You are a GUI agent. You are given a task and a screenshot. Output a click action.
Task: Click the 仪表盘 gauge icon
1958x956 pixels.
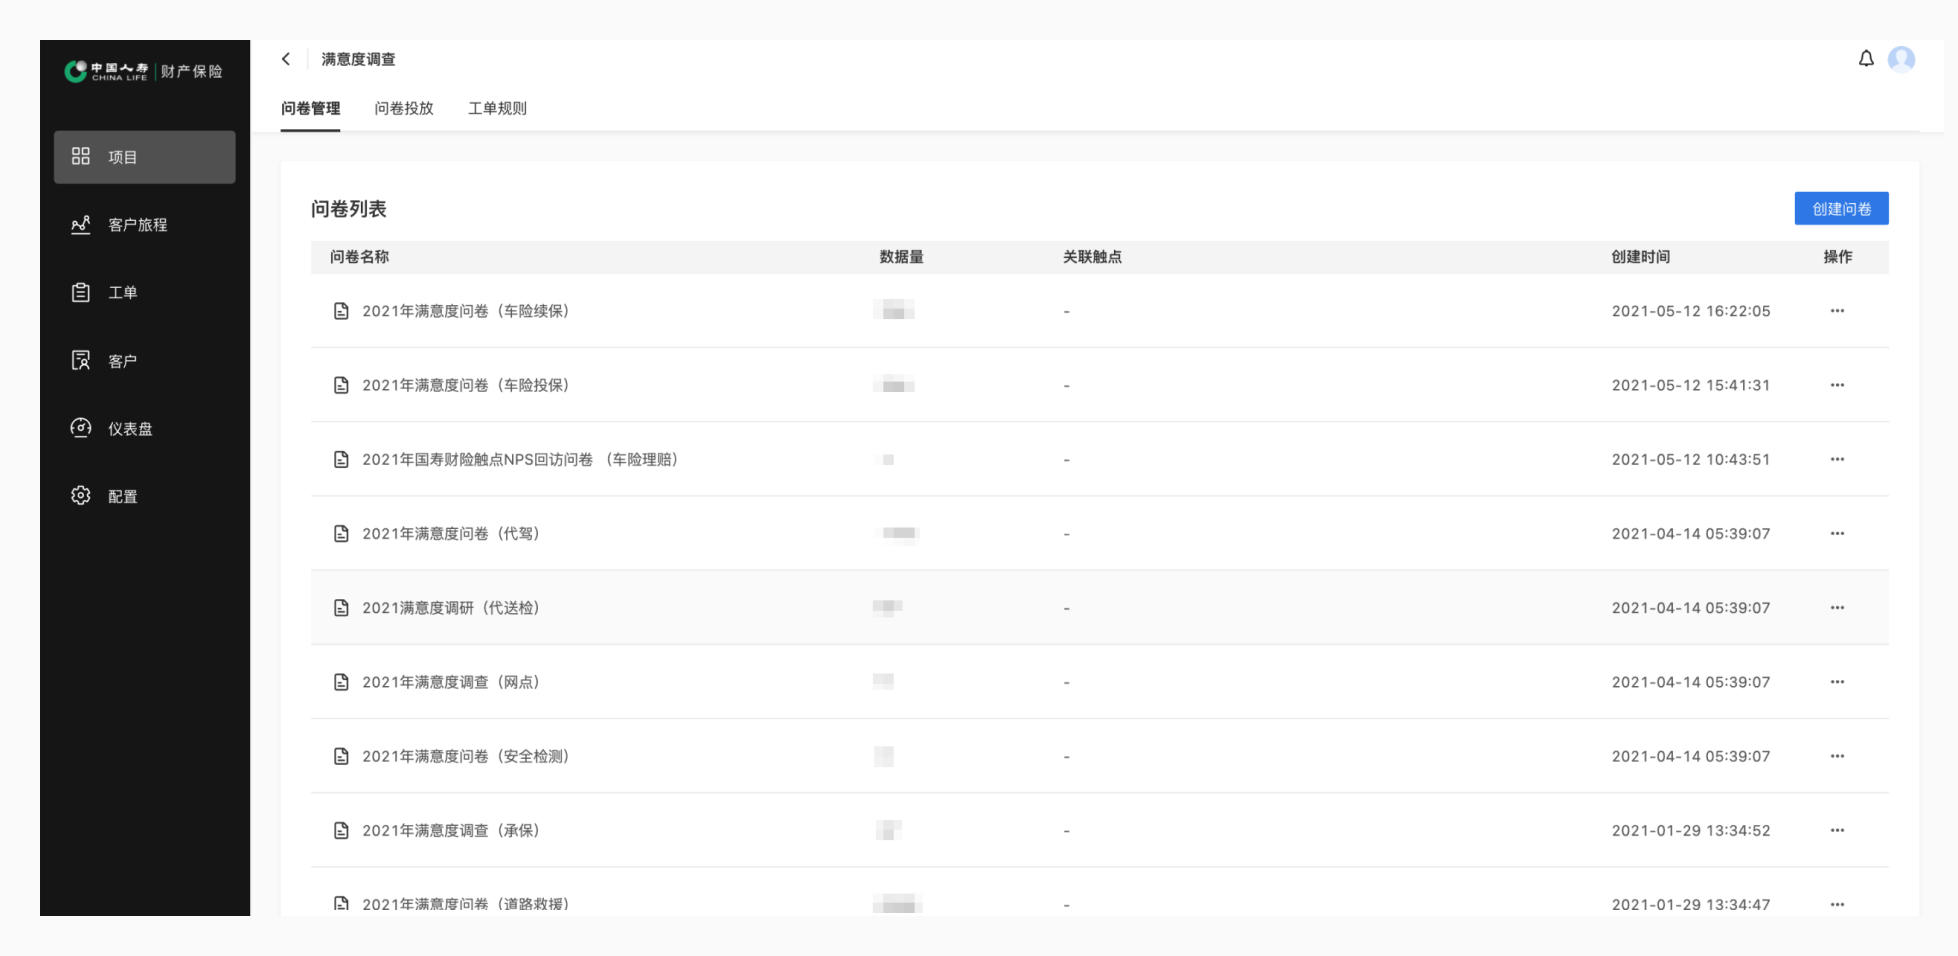click(81, 428)
